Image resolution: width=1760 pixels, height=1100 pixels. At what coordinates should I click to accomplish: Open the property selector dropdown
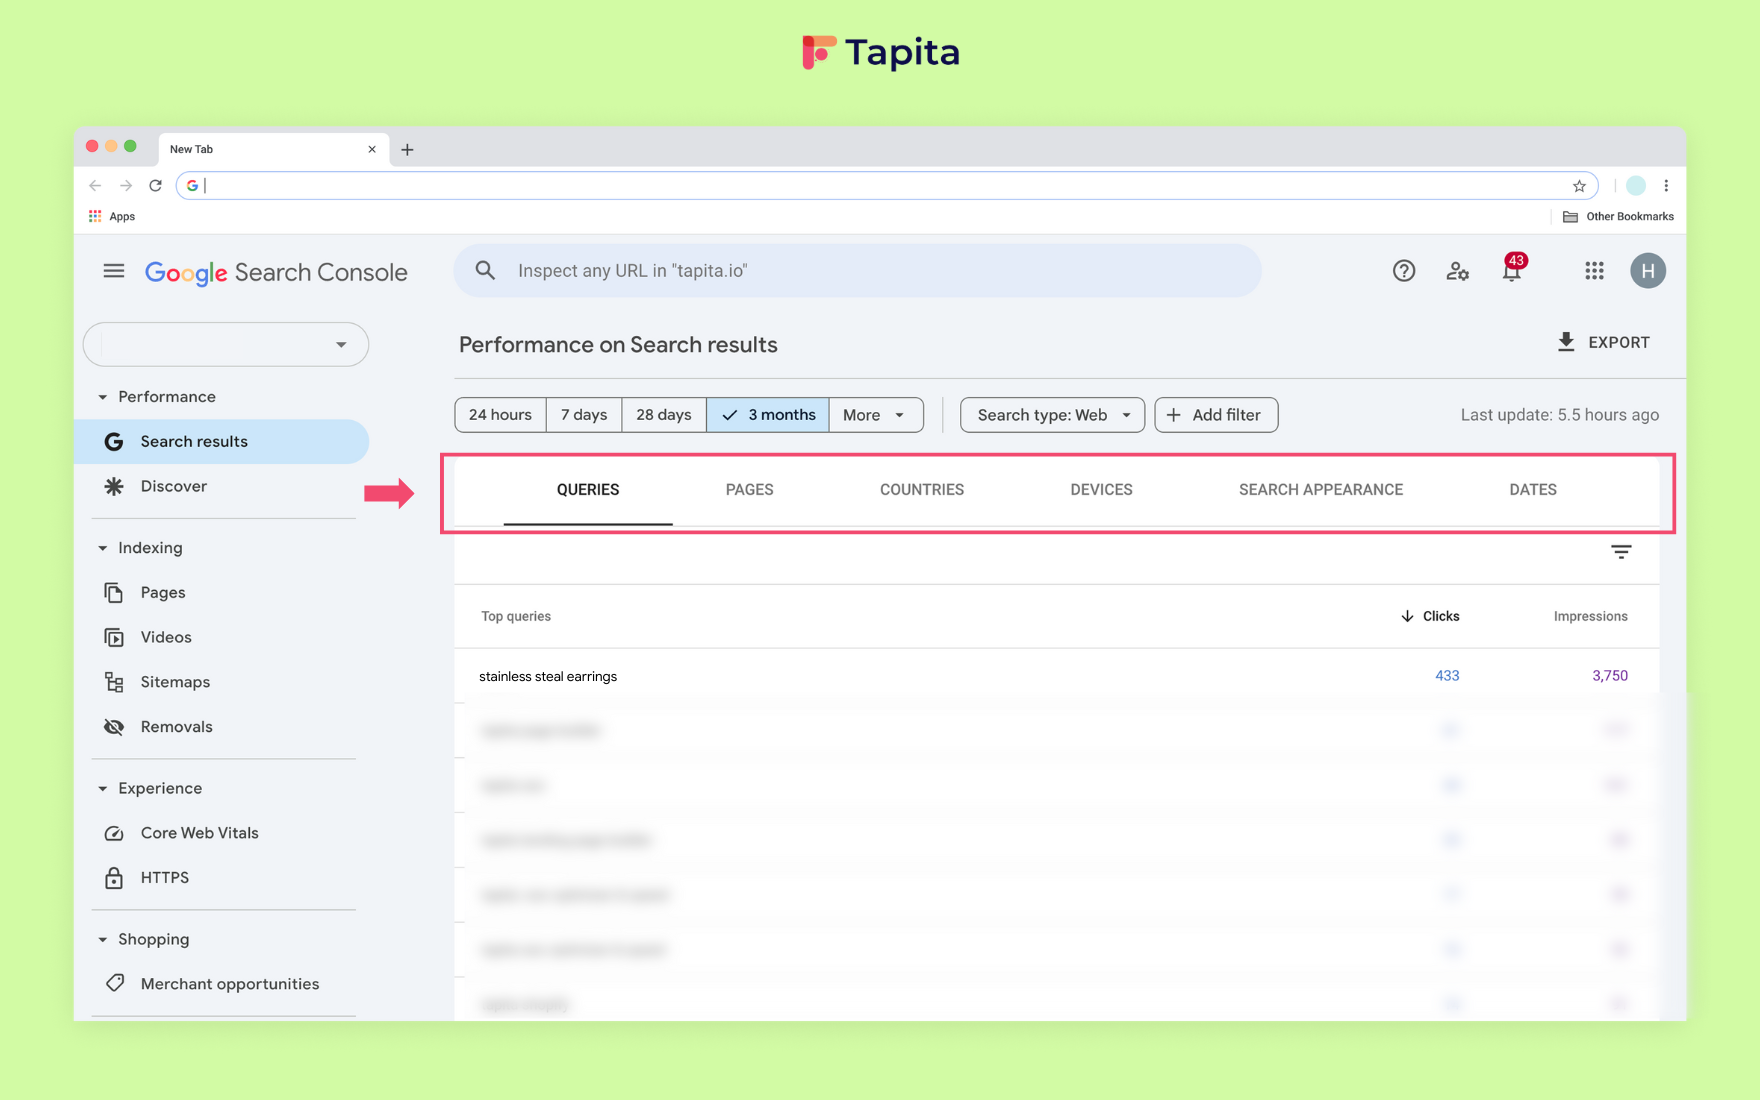tap(226, 344)
